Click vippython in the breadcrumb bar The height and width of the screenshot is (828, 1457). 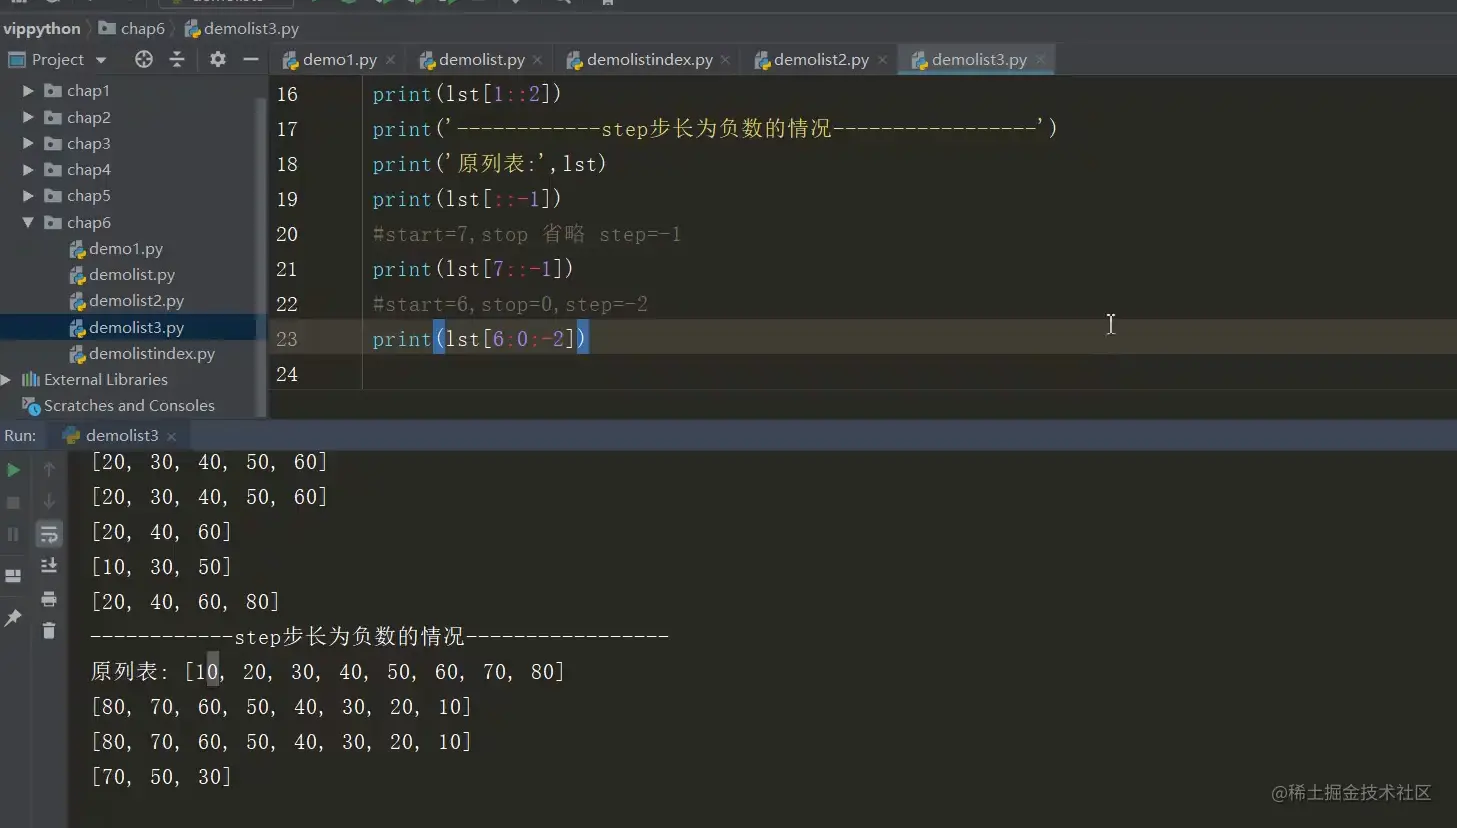coord(42,29)
